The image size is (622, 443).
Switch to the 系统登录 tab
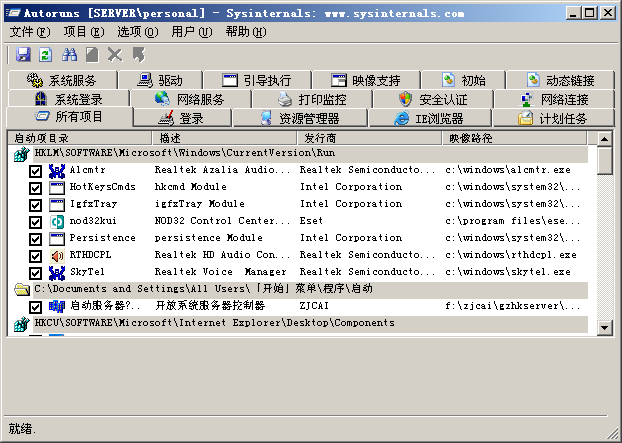[x=68, y=99]
